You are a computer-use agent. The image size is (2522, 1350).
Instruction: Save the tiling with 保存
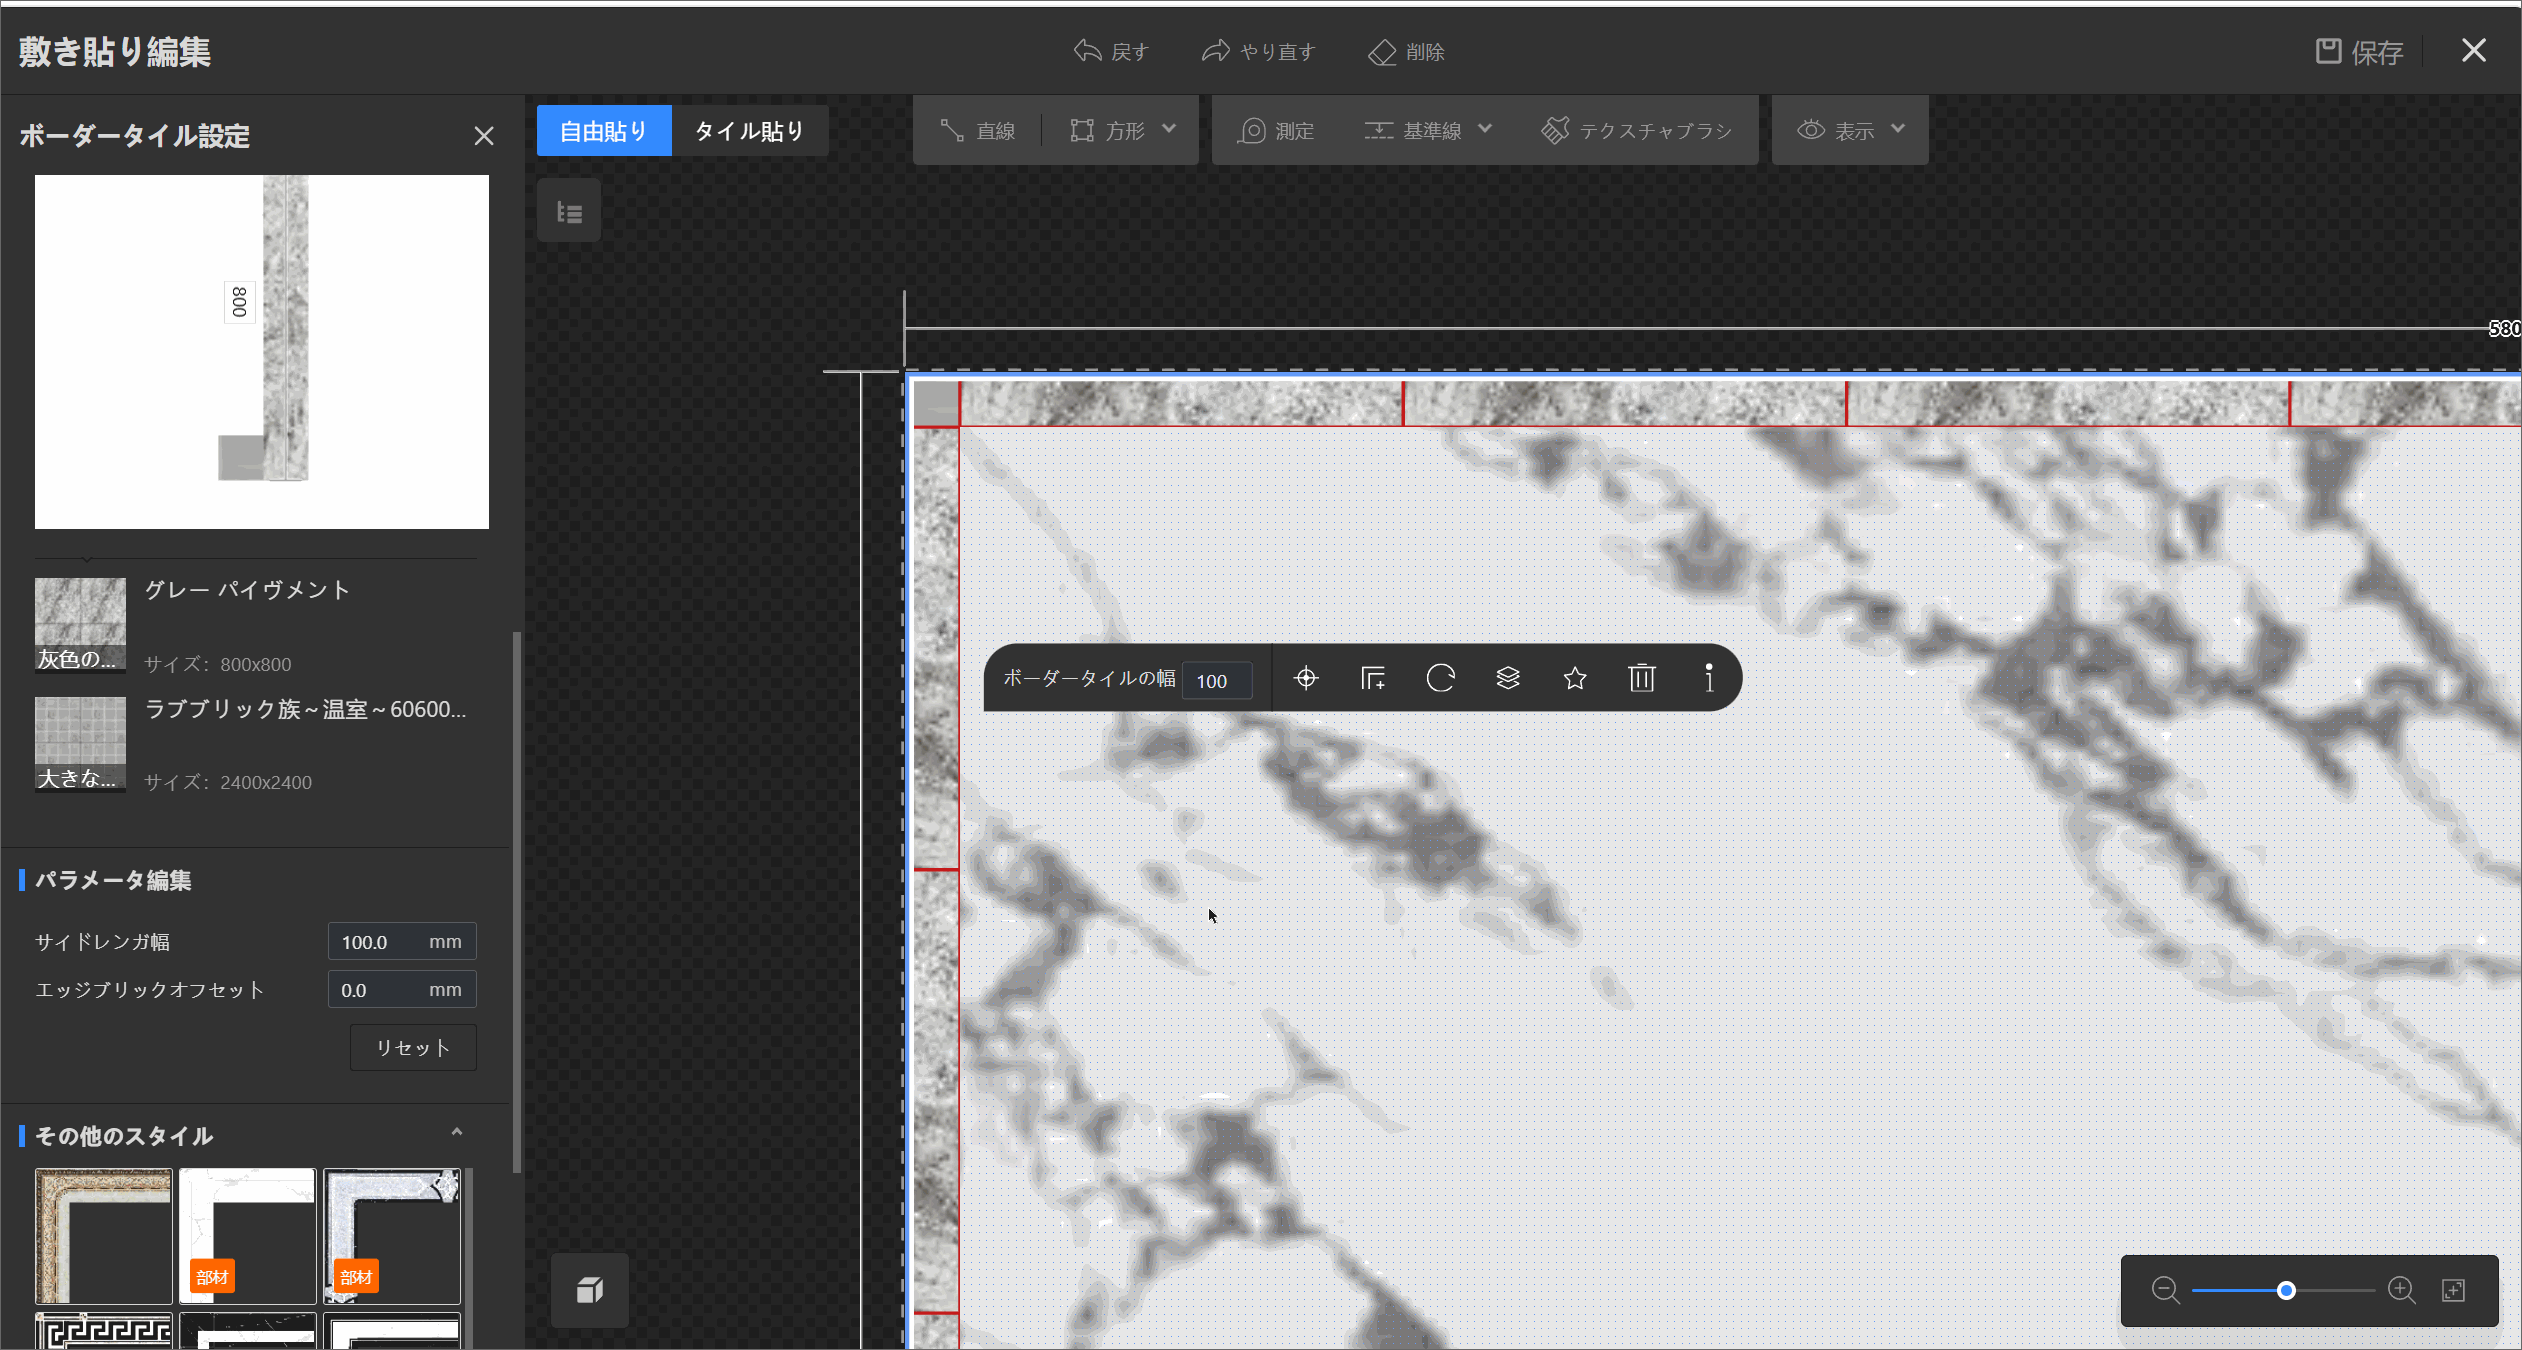coord(2359,51)
